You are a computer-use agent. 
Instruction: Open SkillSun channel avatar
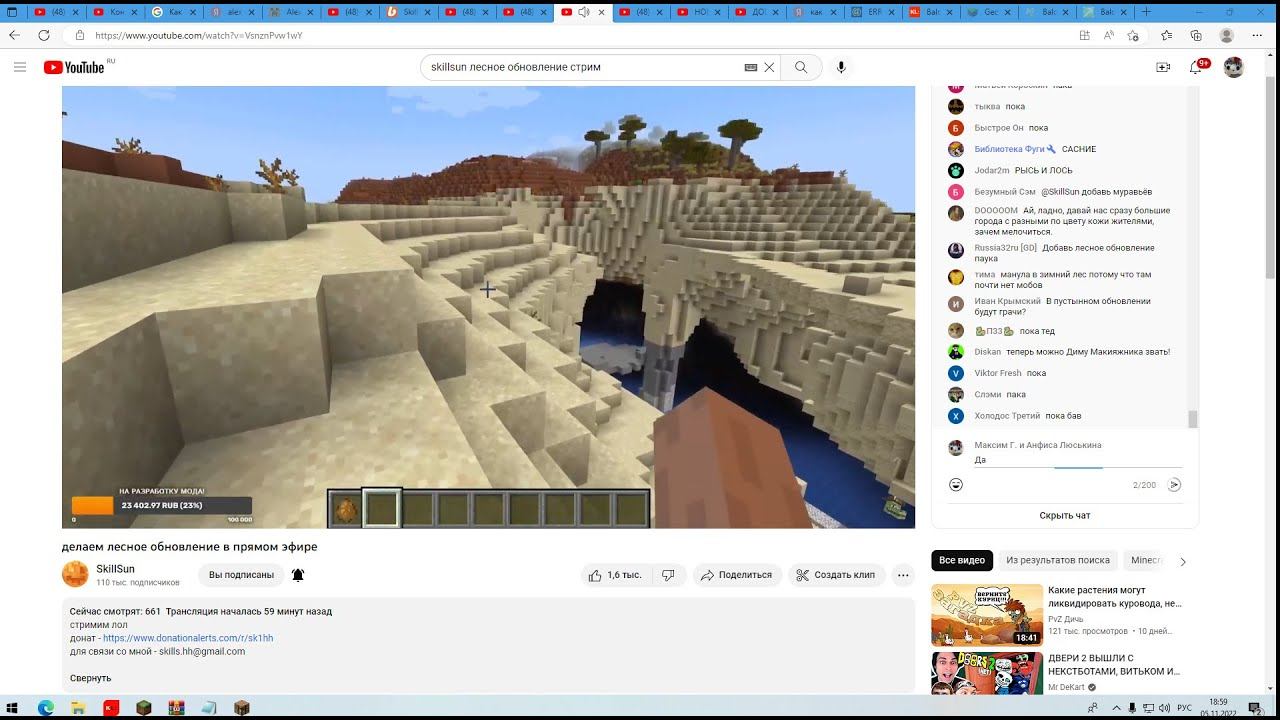pos(75,574)
